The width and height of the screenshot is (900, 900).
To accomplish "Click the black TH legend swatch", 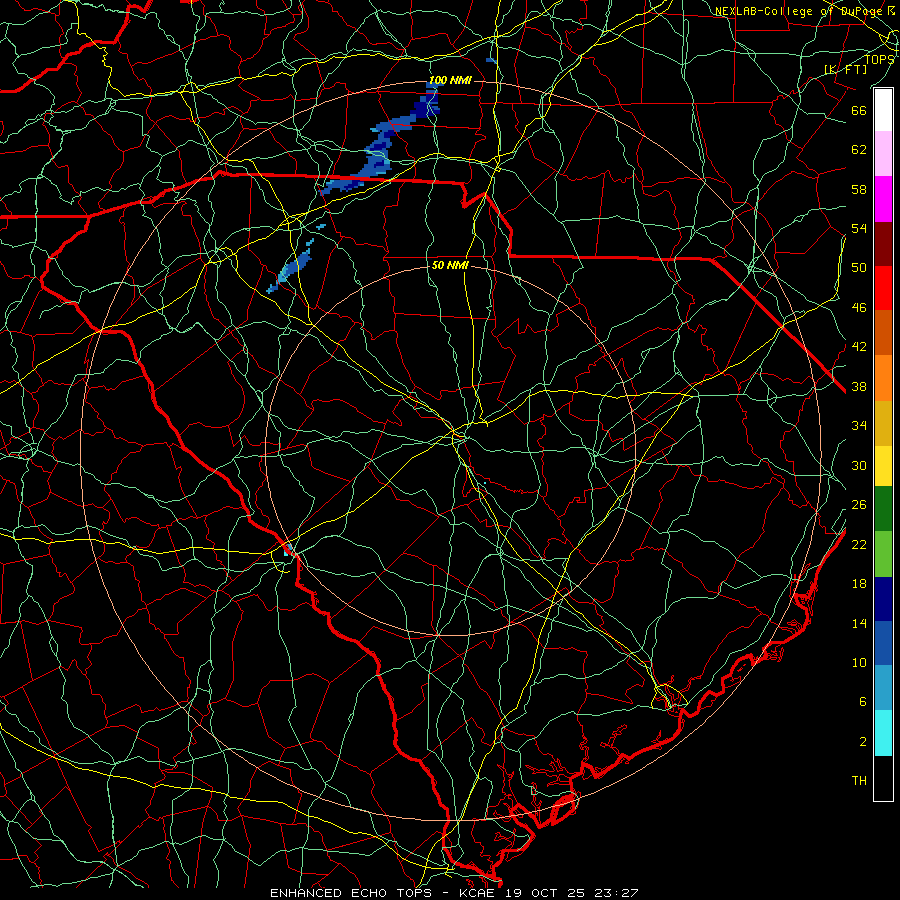I will [883, 778].
